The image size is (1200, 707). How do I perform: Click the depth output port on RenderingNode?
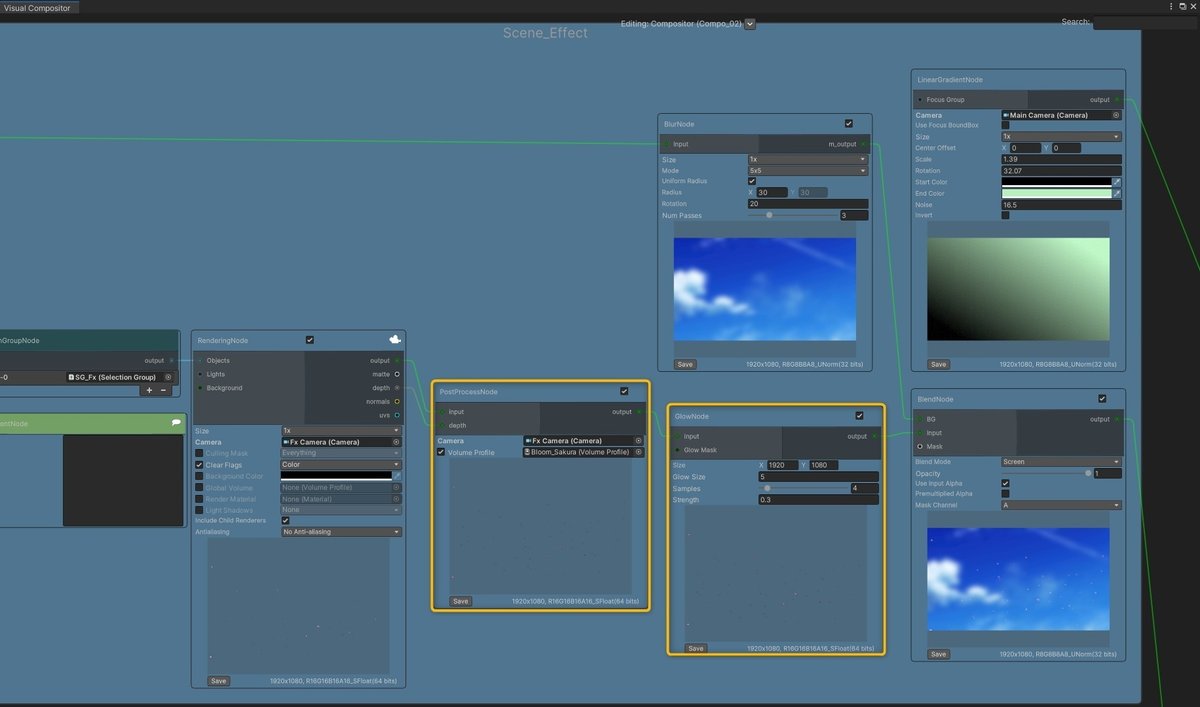tap(397, 388)
